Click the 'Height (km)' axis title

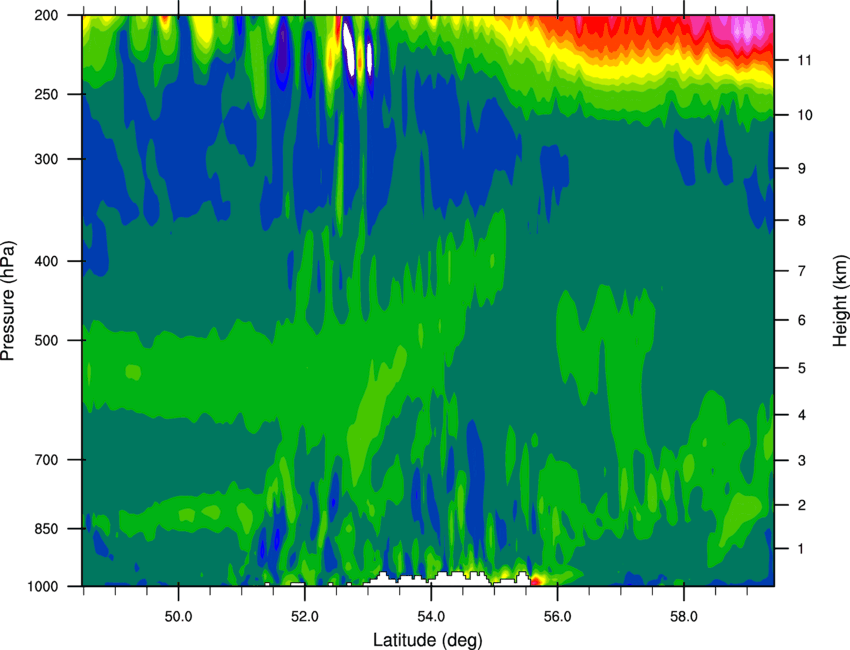[x=840, y=300]
